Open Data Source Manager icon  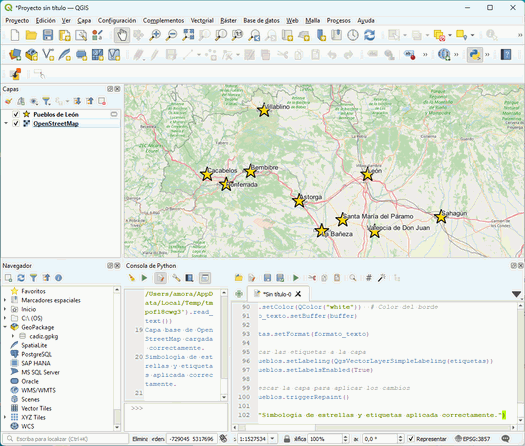[x=15, y=55]
